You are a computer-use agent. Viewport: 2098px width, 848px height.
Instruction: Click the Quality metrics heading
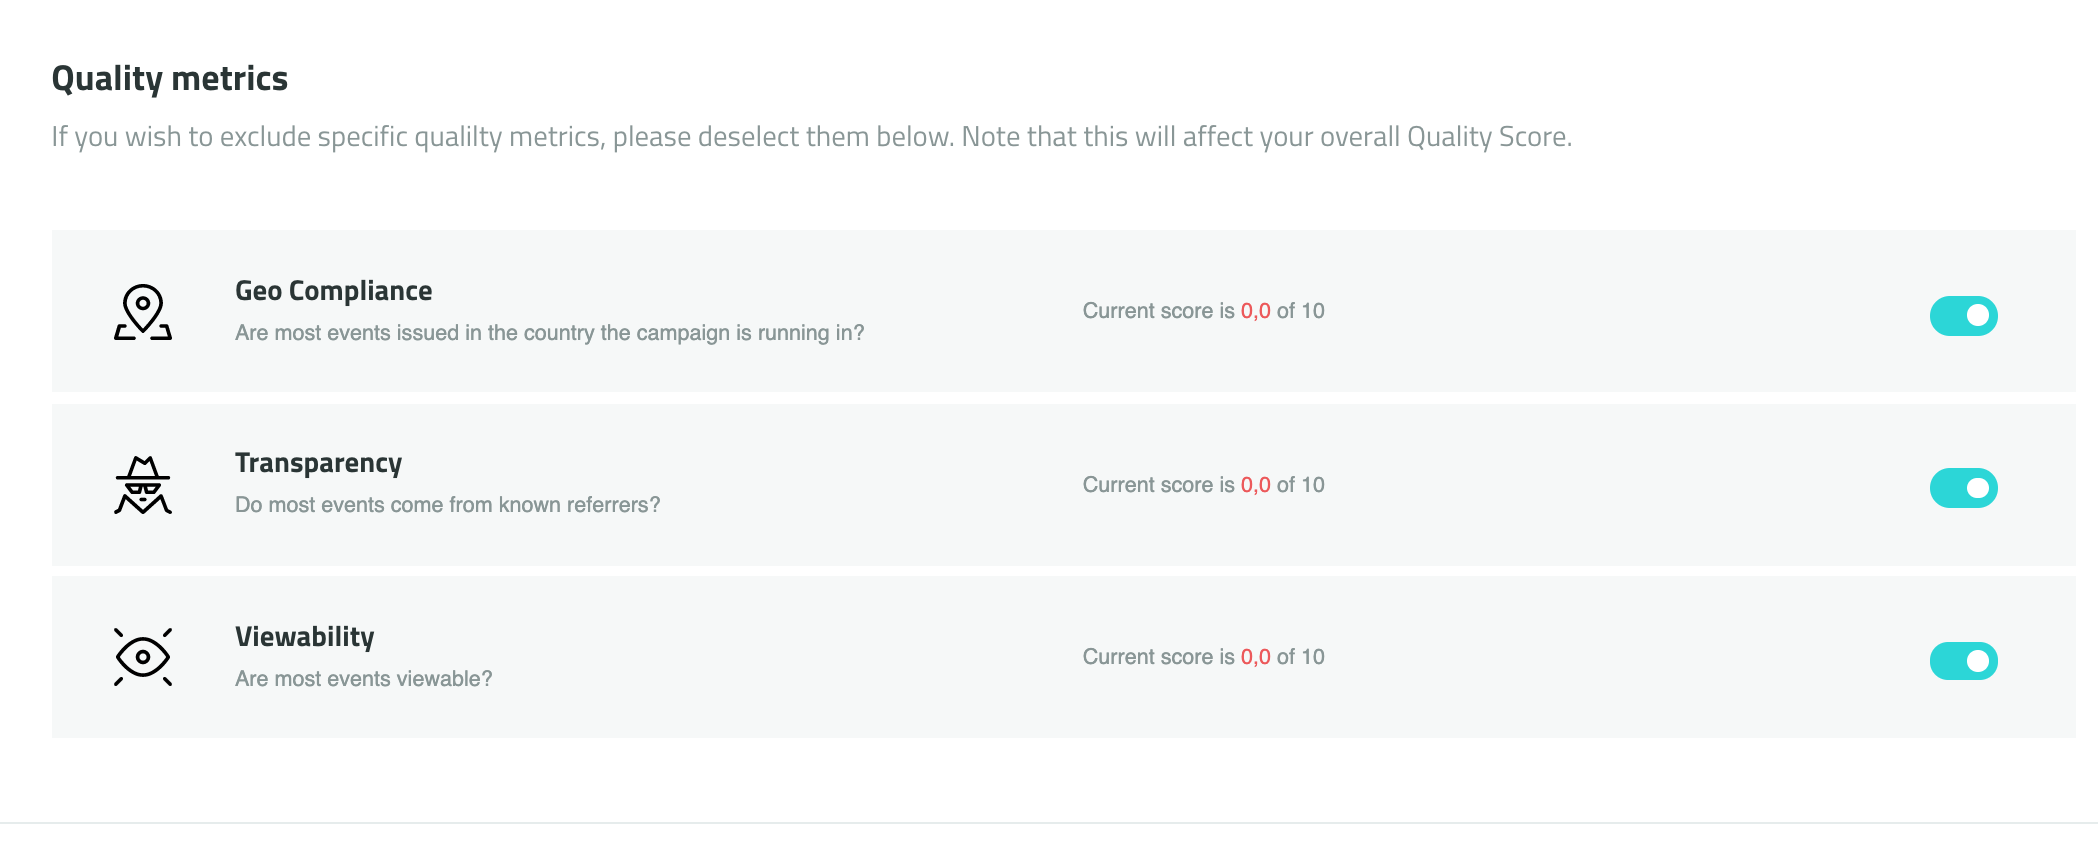click(x=170, y=78)
